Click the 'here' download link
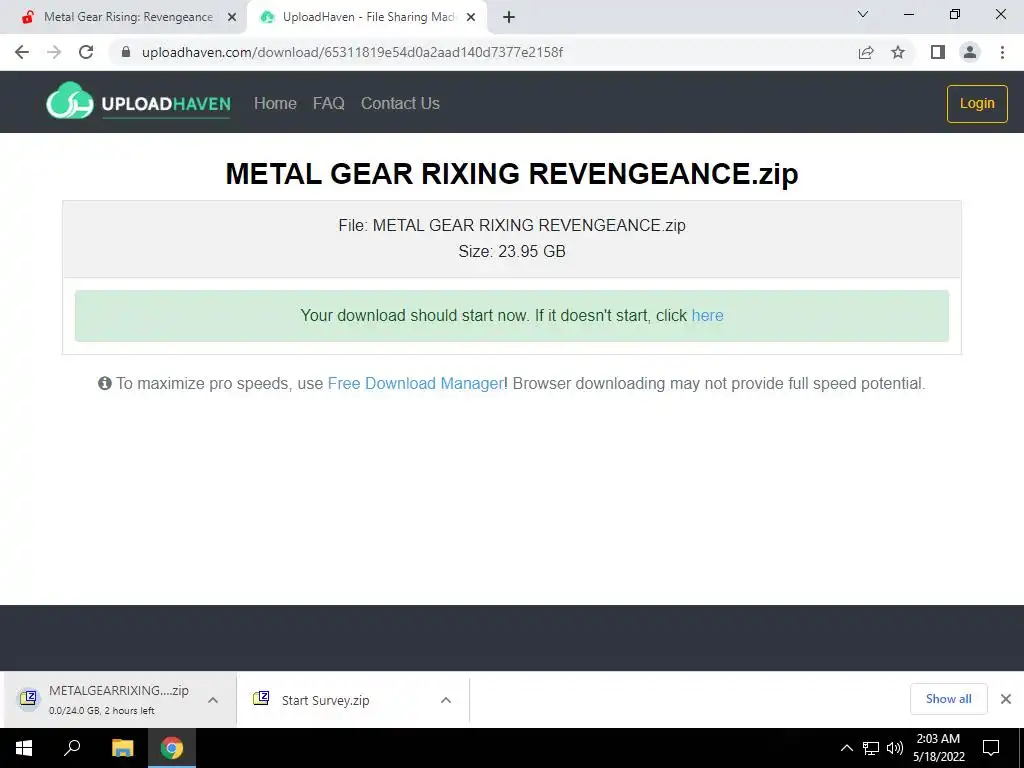 (x=707, y=315)
